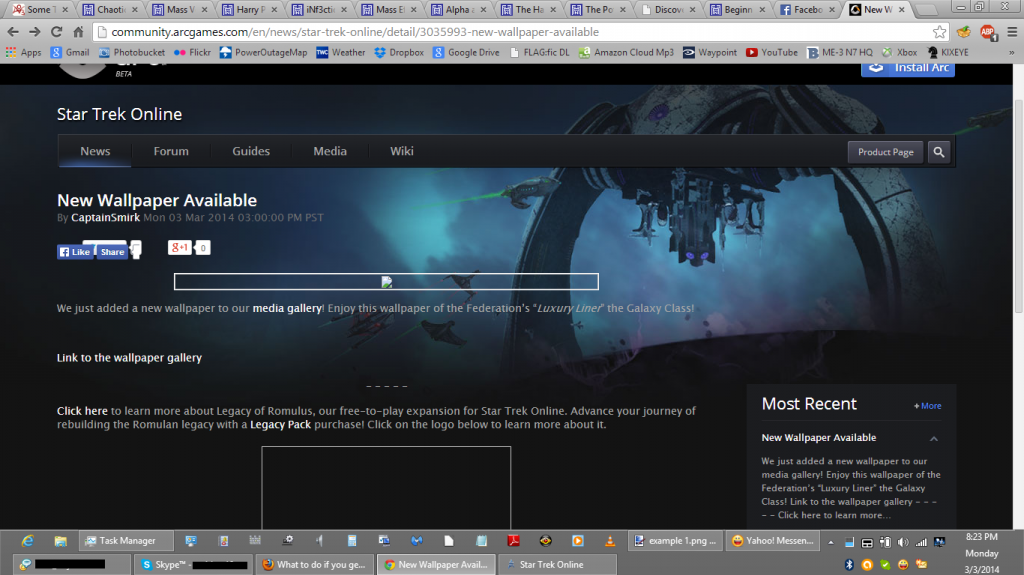Open the Xbox bookmark
The image size is (1024, 575).
click(899, 52)
